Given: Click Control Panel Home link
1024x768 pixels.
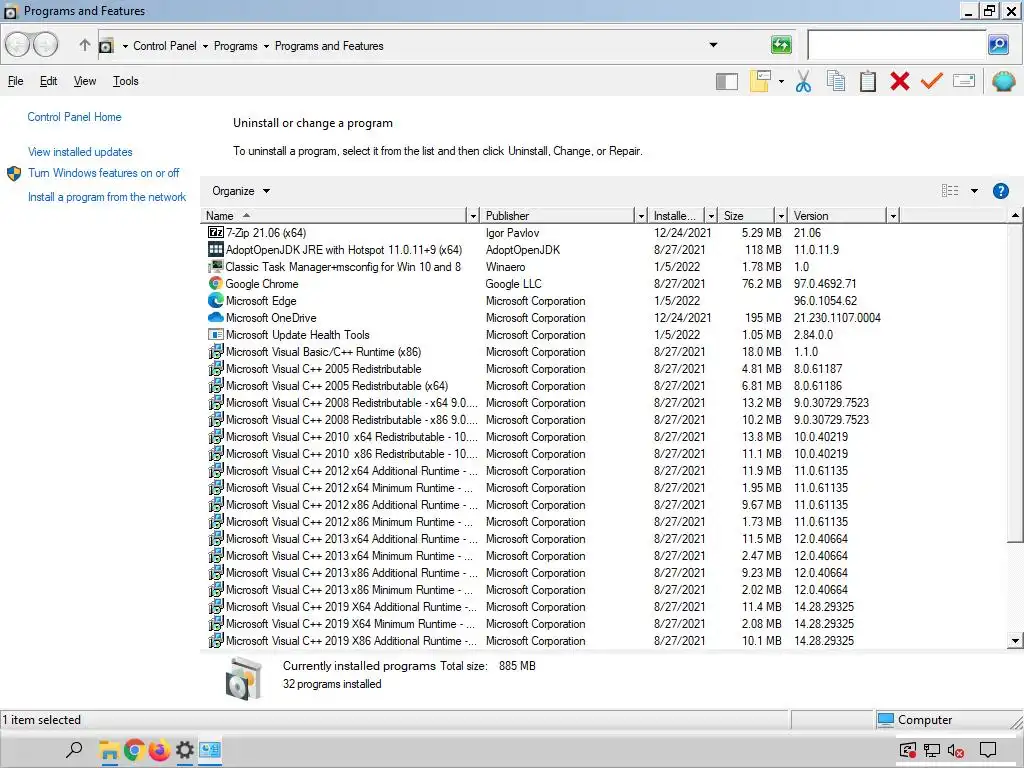Looking at the screenshot, I should pyautogui.click(x=74, y=117).
